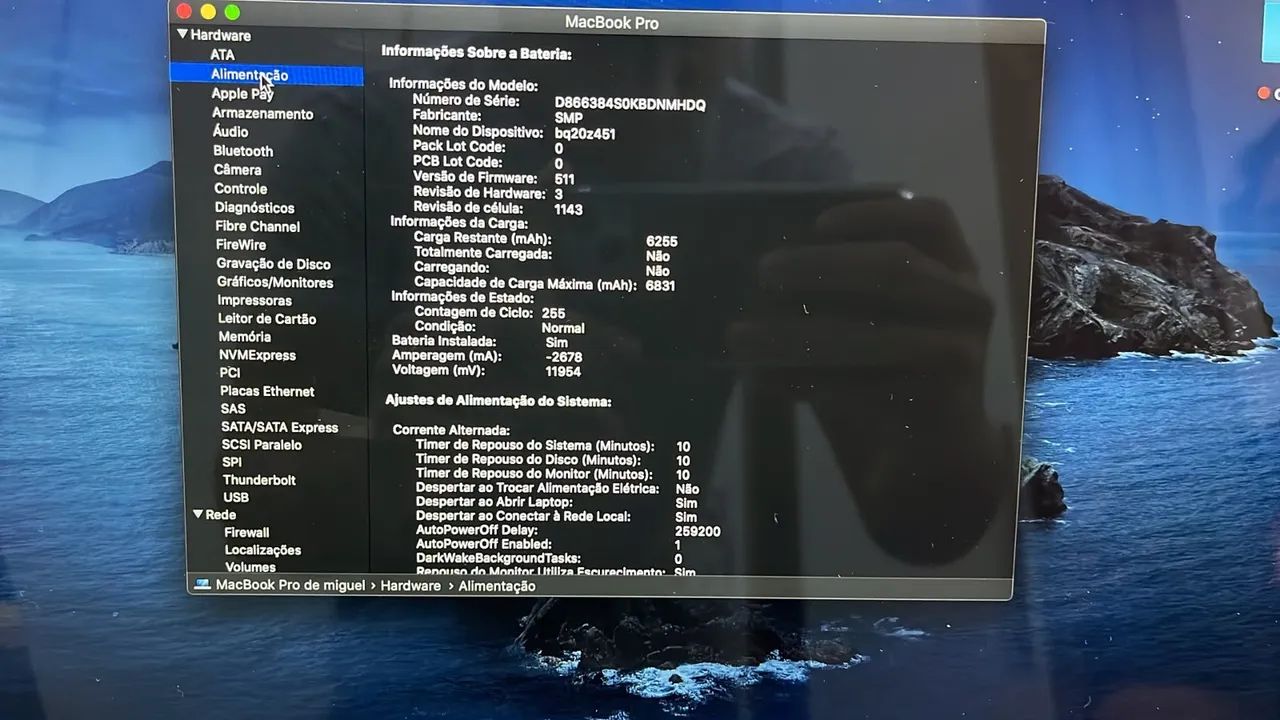Select SATA/SATA Express in the sidebar
The image size is (1280, 720).
click(x=279, y=427)
